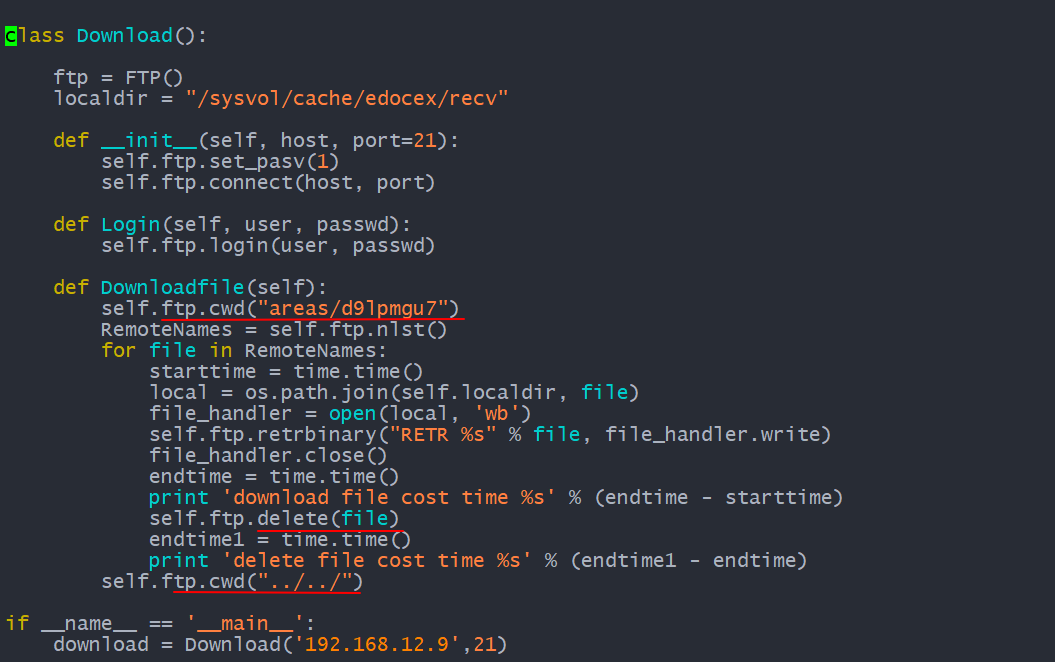
Task: Click the underlined "areas/d9lpmgu7" string
Action: coord(353,309)
